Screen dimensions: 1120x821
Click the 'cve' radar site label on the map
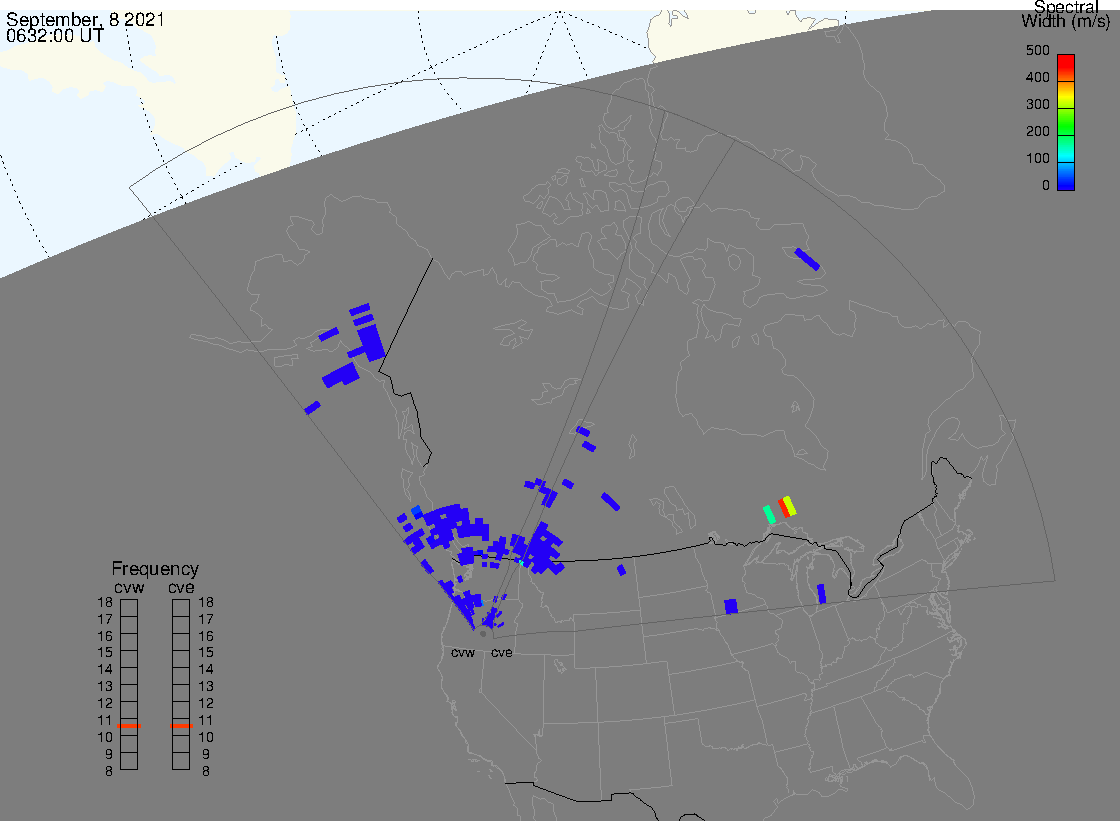(x=501, y=653)
